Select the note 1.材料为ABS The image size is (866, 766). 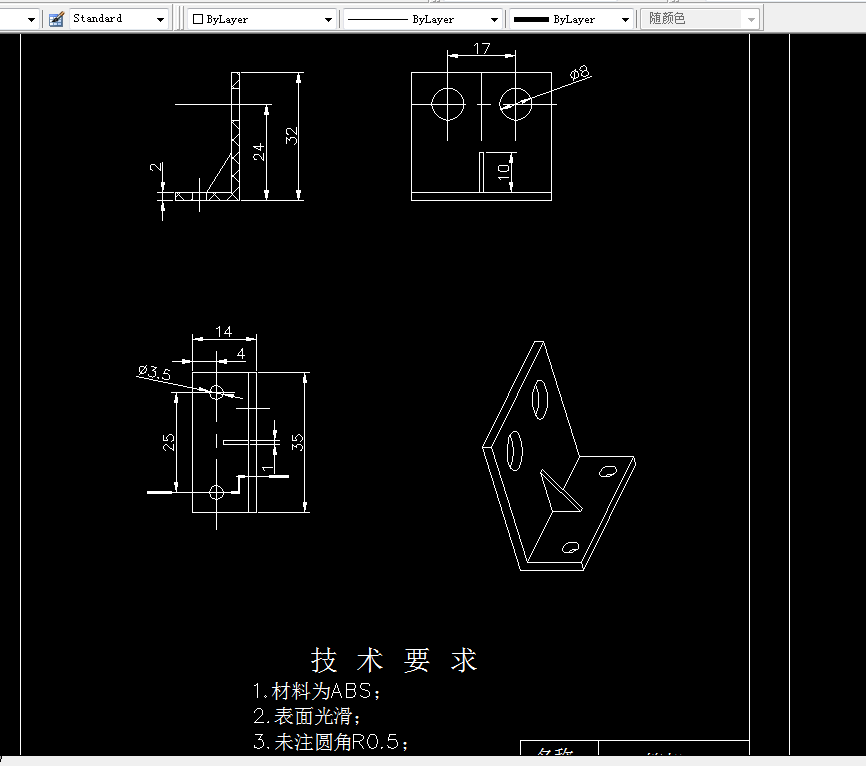(316, 691)
